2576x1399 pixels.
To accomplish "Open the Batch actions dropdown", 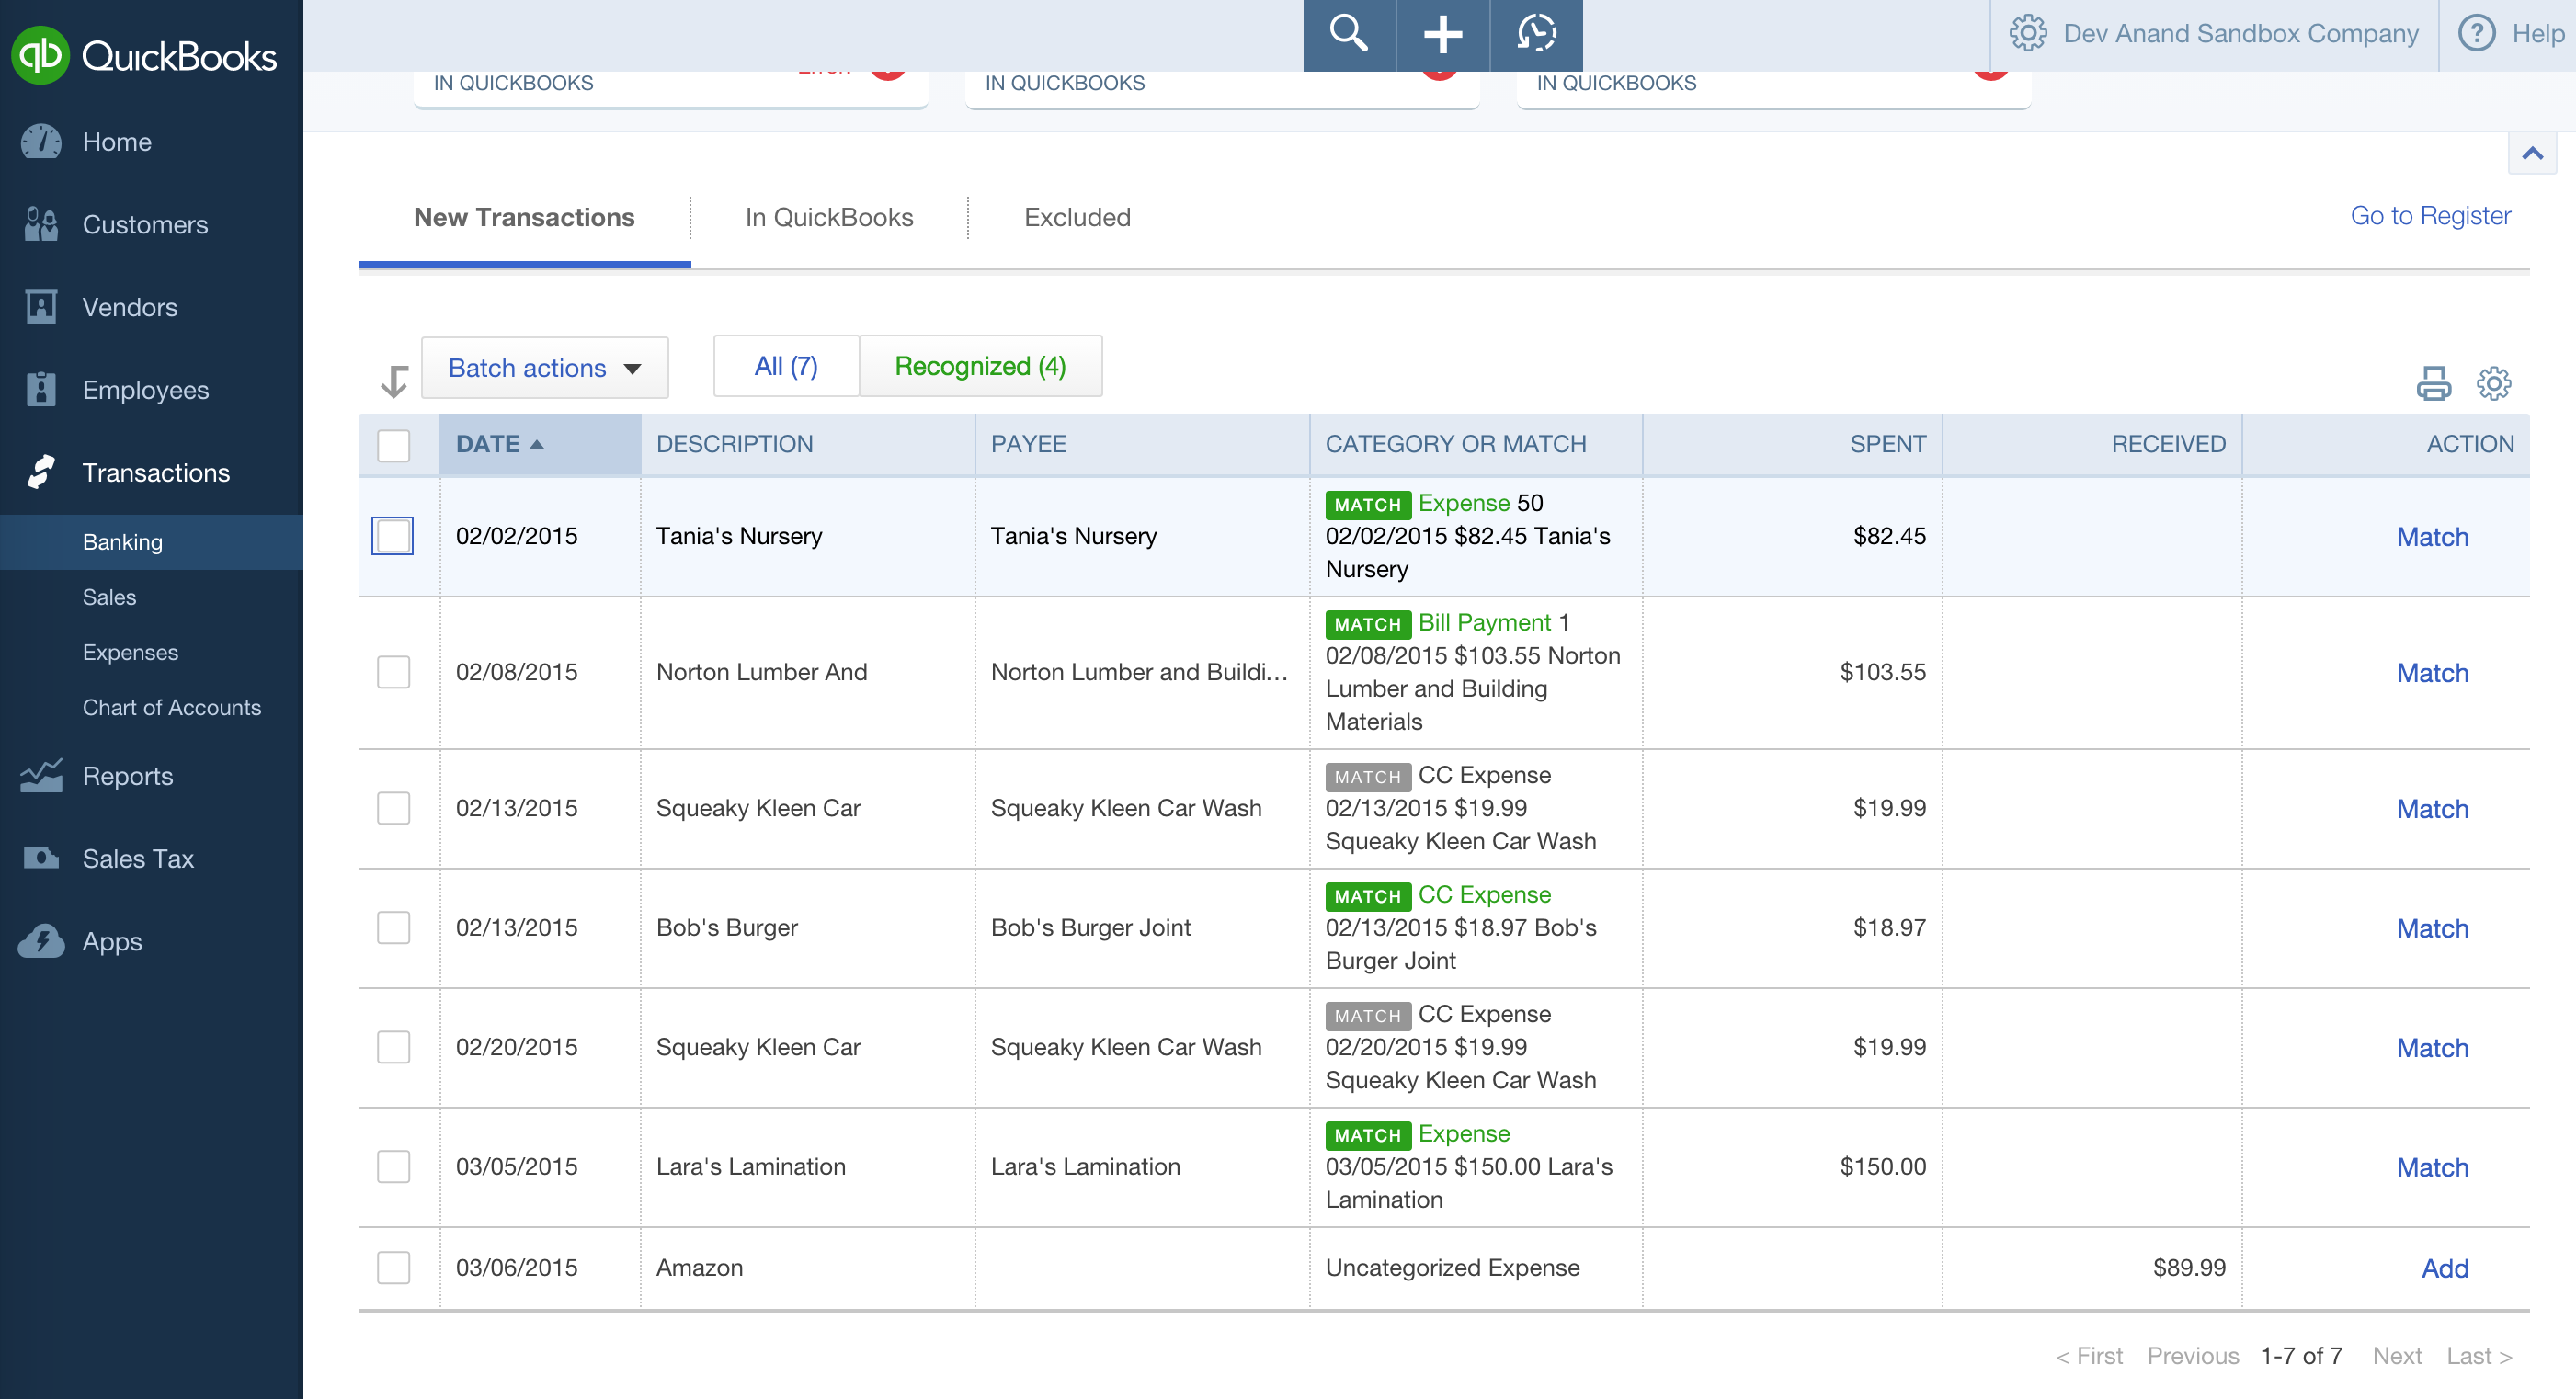I will coord(544,367).
